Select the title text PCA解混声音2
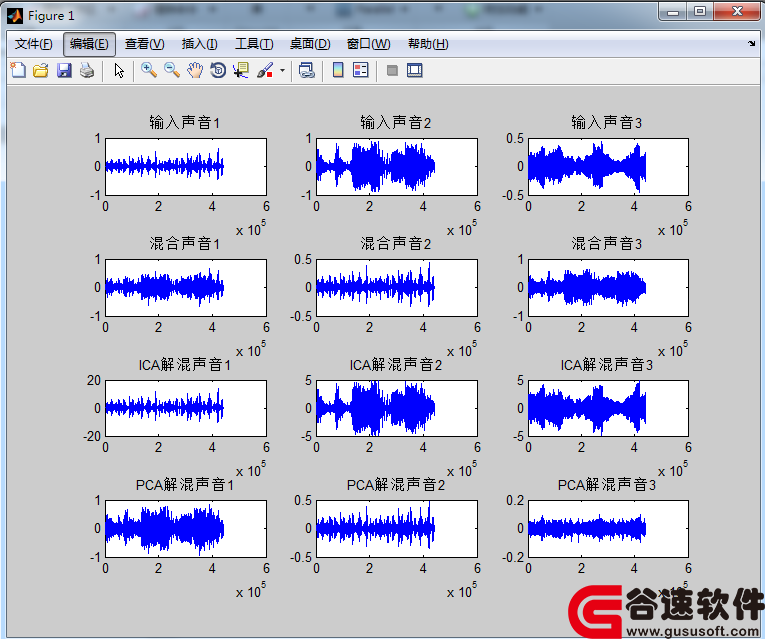The width and height of the screenshot is (765, 639). coord(396,485)
